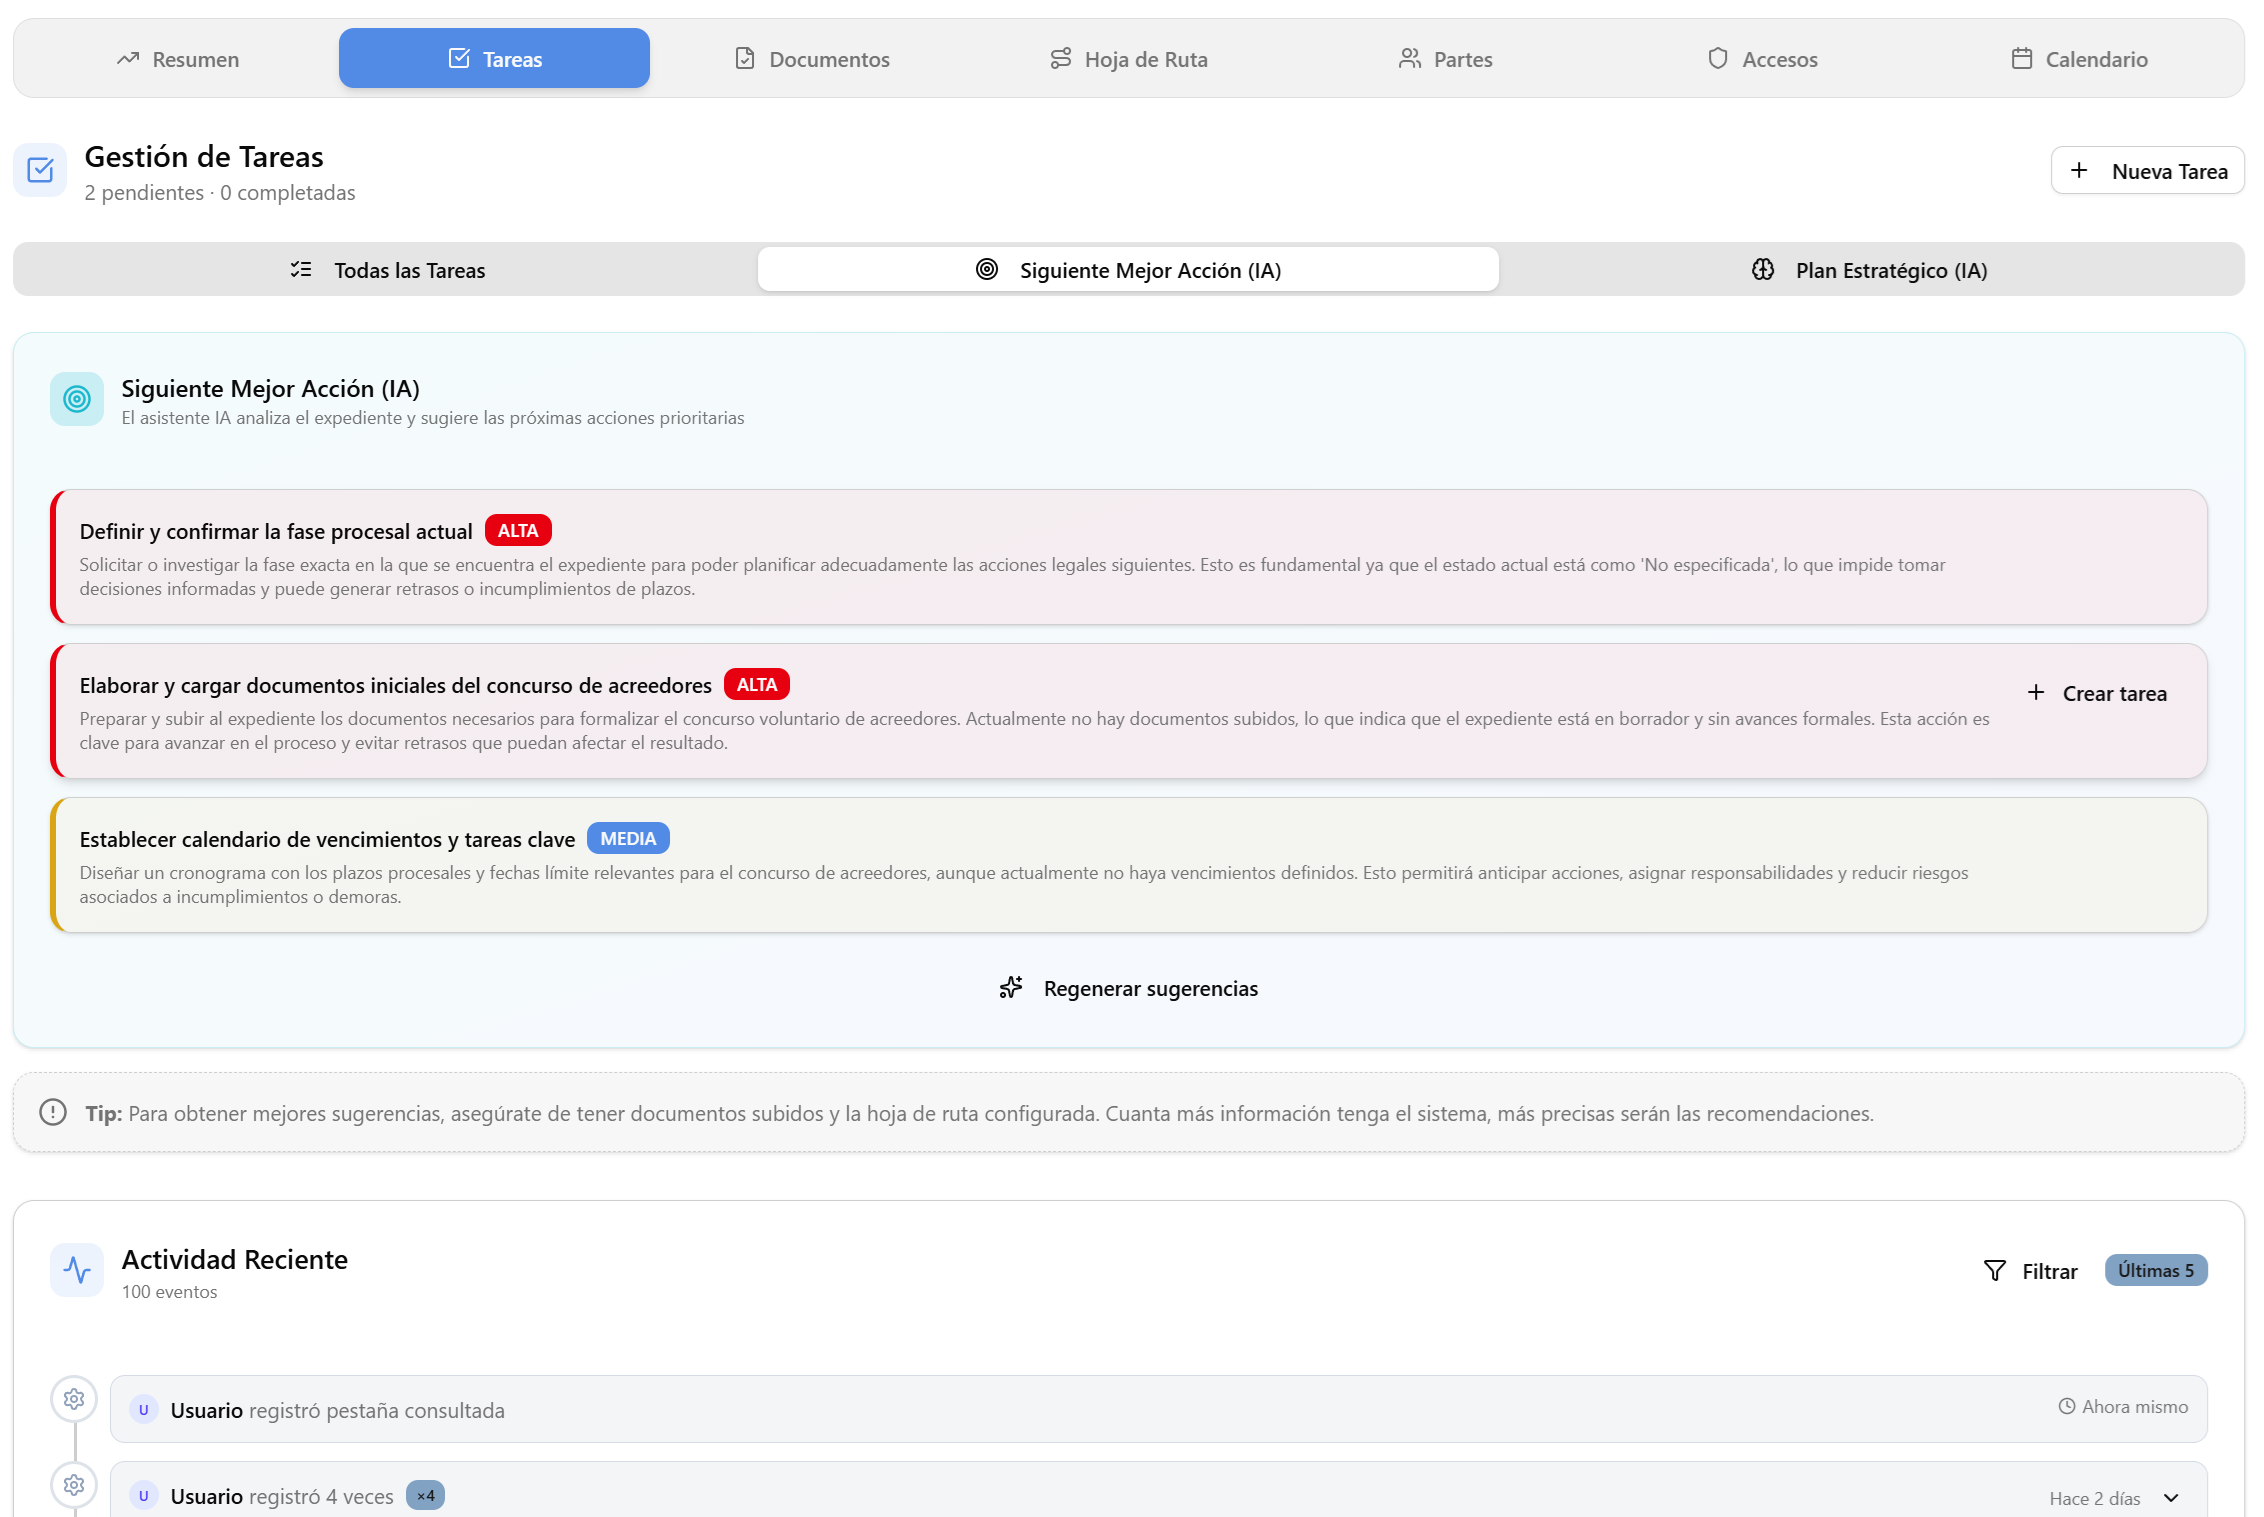Click Regenerar sugerencias
The height and width of the screenshot is (1517, 2264).
tap(1128, 988)
